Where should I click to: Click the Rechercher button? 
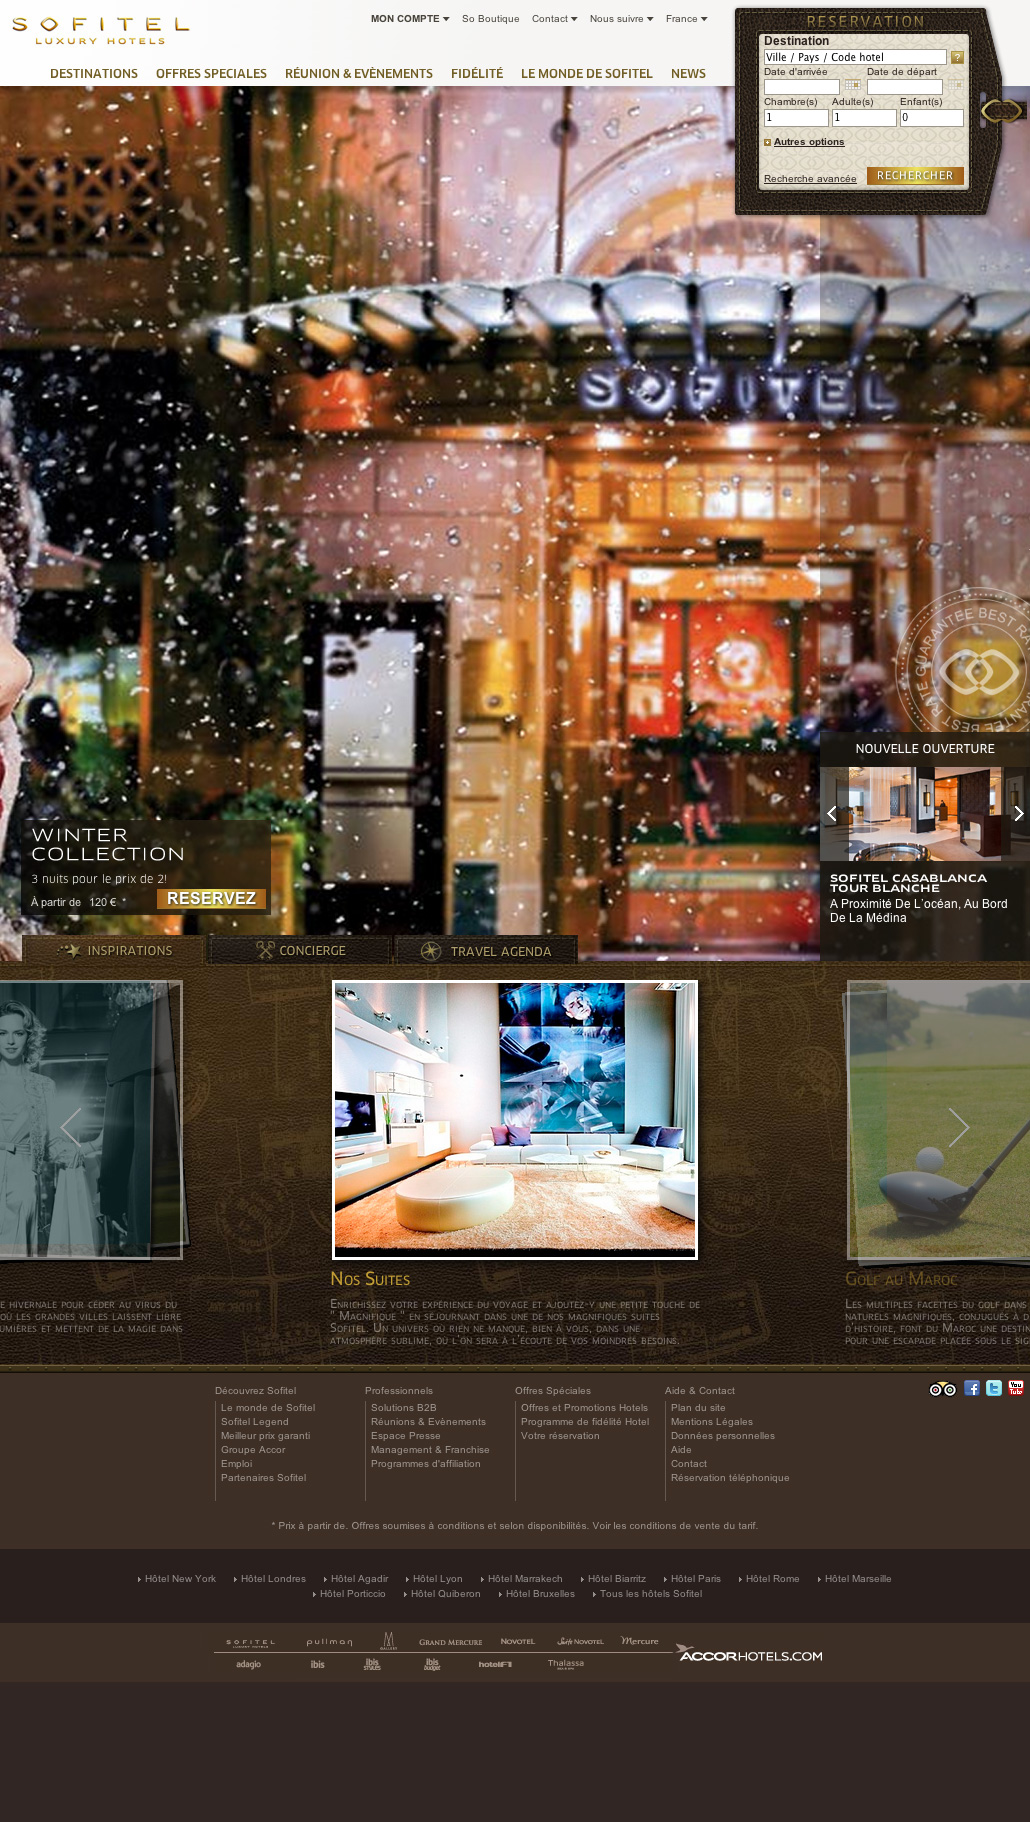(915, 176)
